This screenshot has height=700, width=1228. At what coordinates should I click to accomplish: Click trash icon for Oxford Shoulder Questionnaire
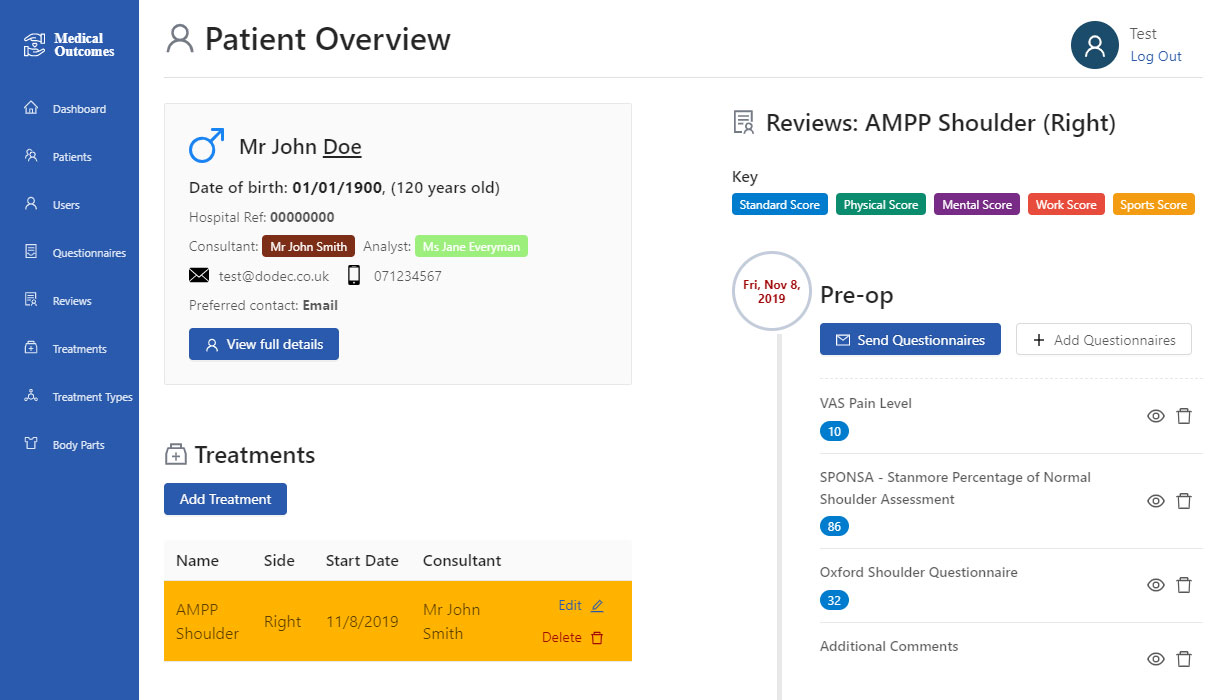(1184, 585)
